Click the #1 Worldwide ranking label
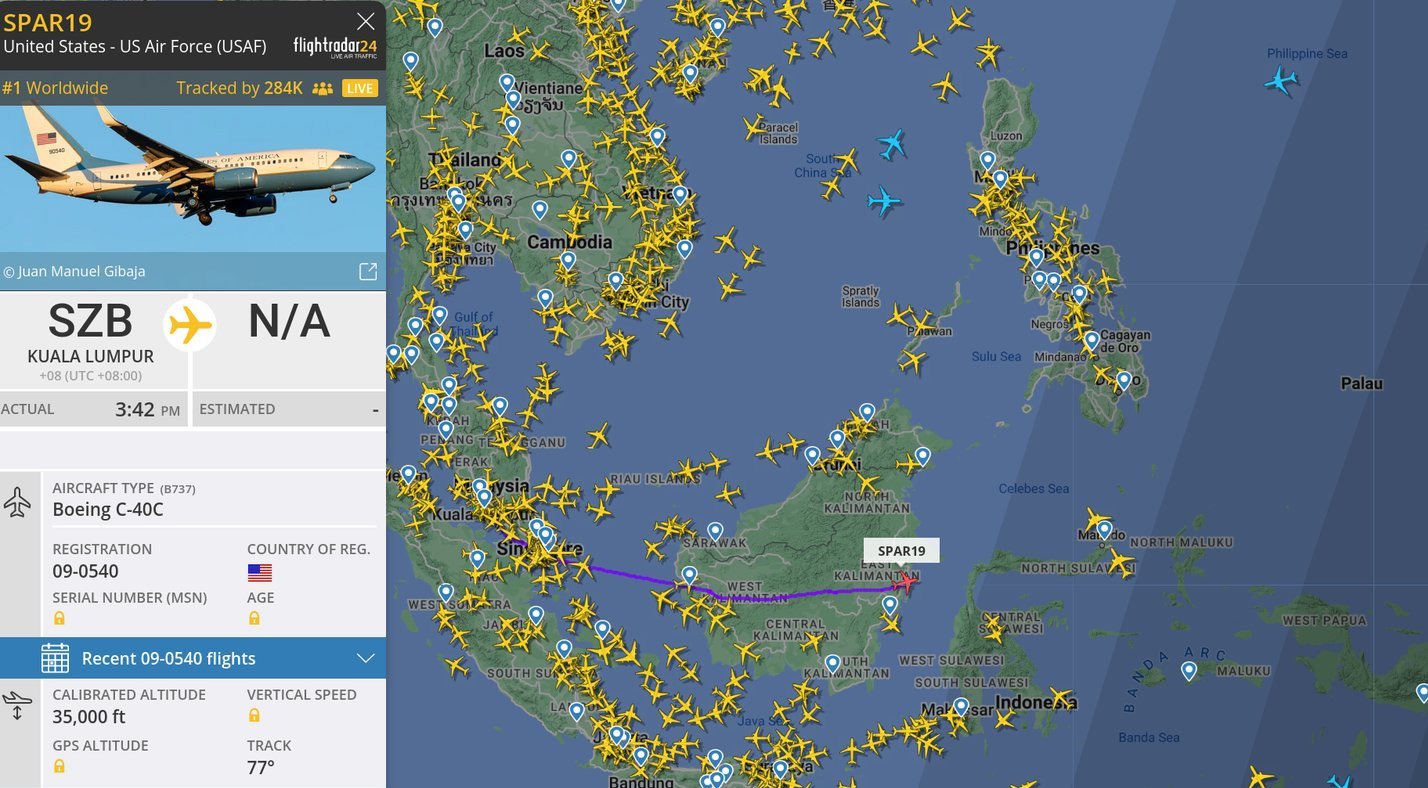Image resolution: width=1428 pixels, height=788 pixels. point(55,88)
